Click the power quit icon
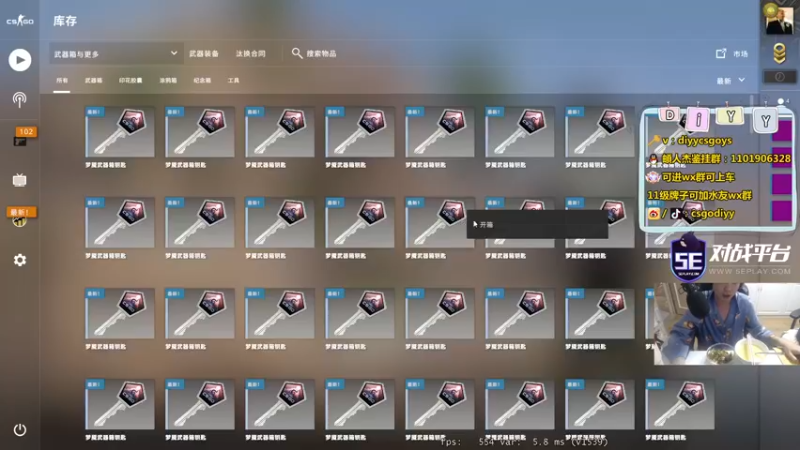The width and height of the screenshot is (800, 450). (20, 430)
